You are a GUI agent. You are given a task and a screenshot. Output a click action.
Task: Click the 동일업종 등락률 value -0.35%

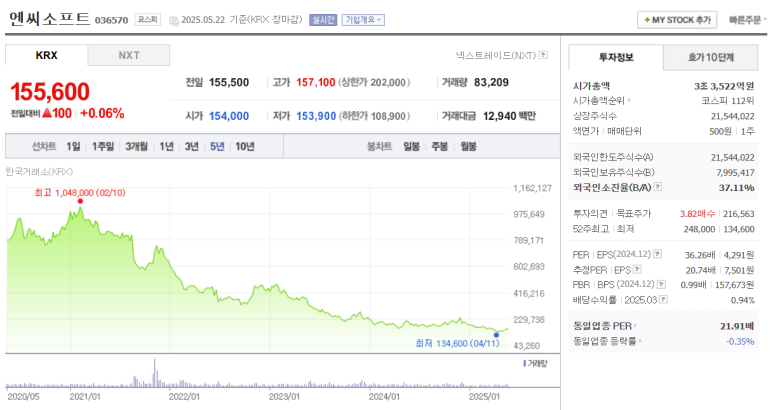740,342
